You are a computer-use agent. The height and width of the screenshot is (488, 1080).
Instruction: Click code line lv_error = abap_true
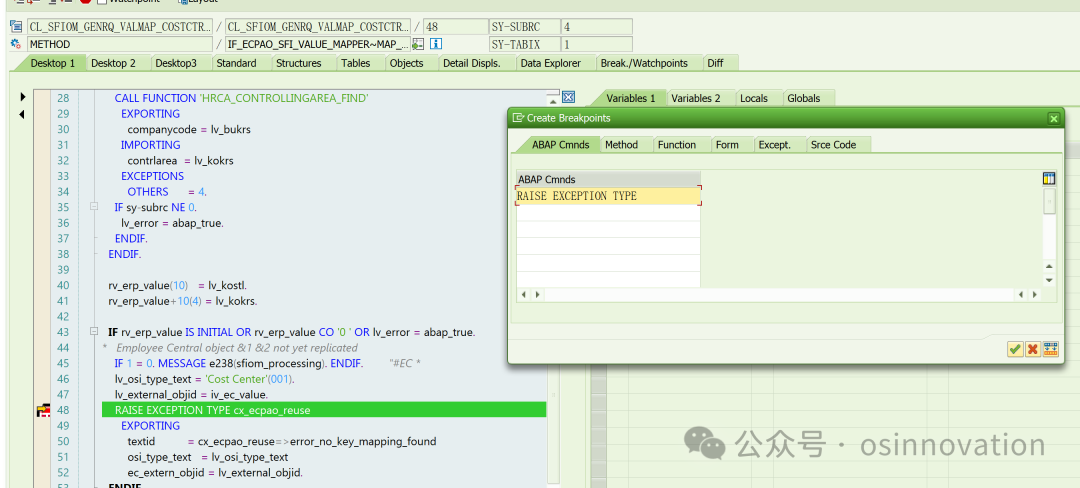pyautogui.click(x=172, y=223)
